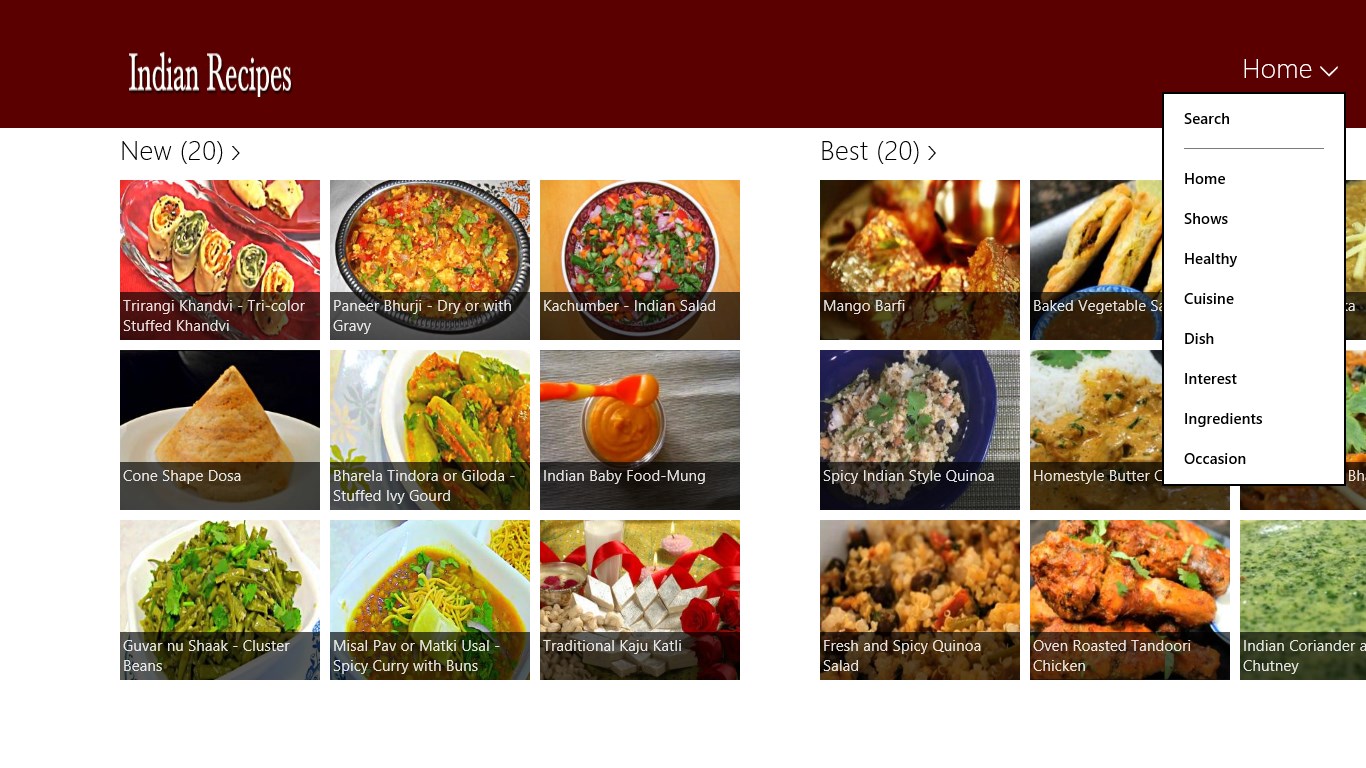The width and height of the screenshot is (1366, 768).
Task: Open Oven Roasted Tandoori Chicken tile
Action: 1130,600
